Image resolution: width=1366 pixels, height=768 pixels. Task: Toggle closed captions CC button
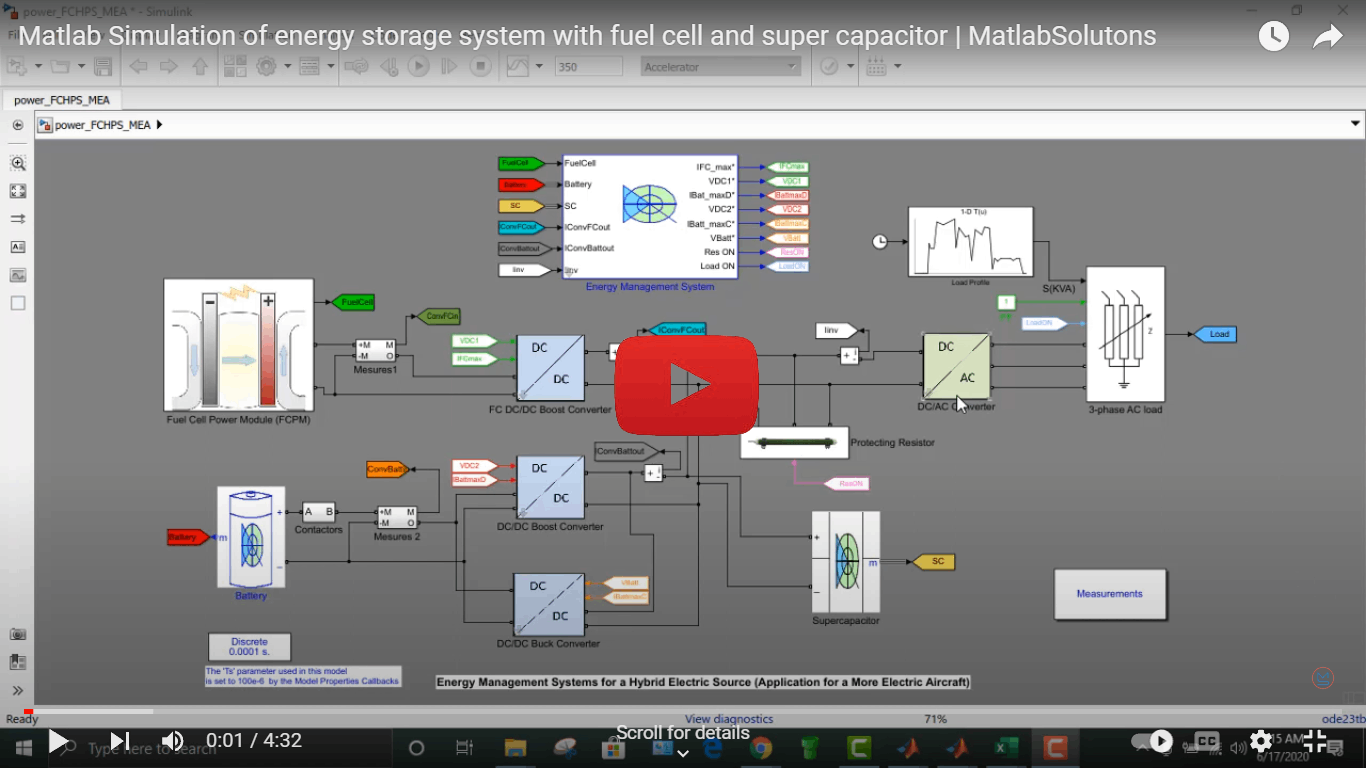1207,741
